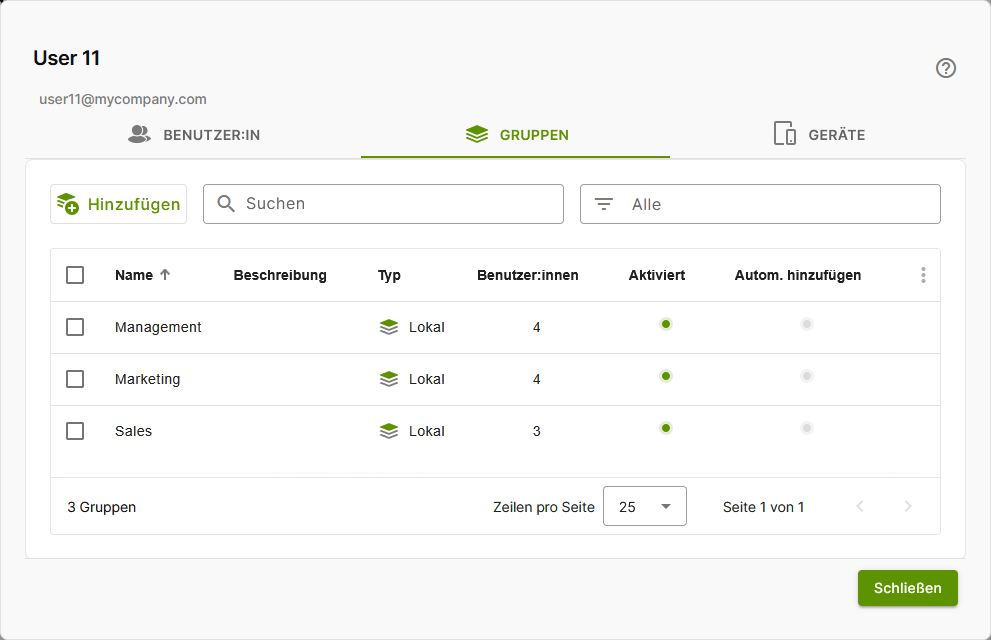Click the Hinzufügen button
Image resolution: width=991 pixels, height=640 pixels.
[x=119, y=204]
